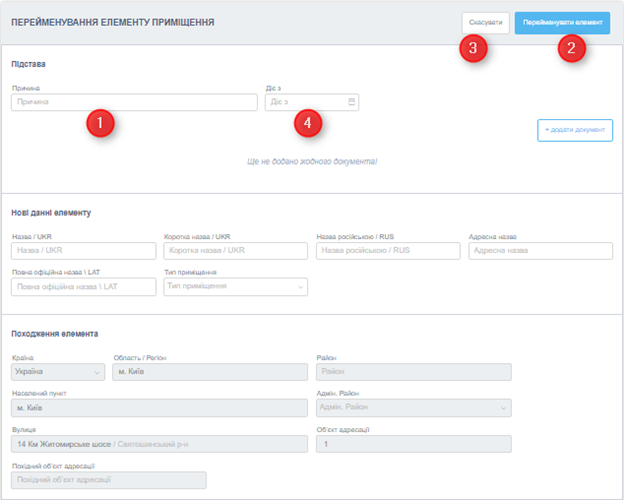Click the calendar icon in Діє з field
Screen dimensions: 624x500
351,102
